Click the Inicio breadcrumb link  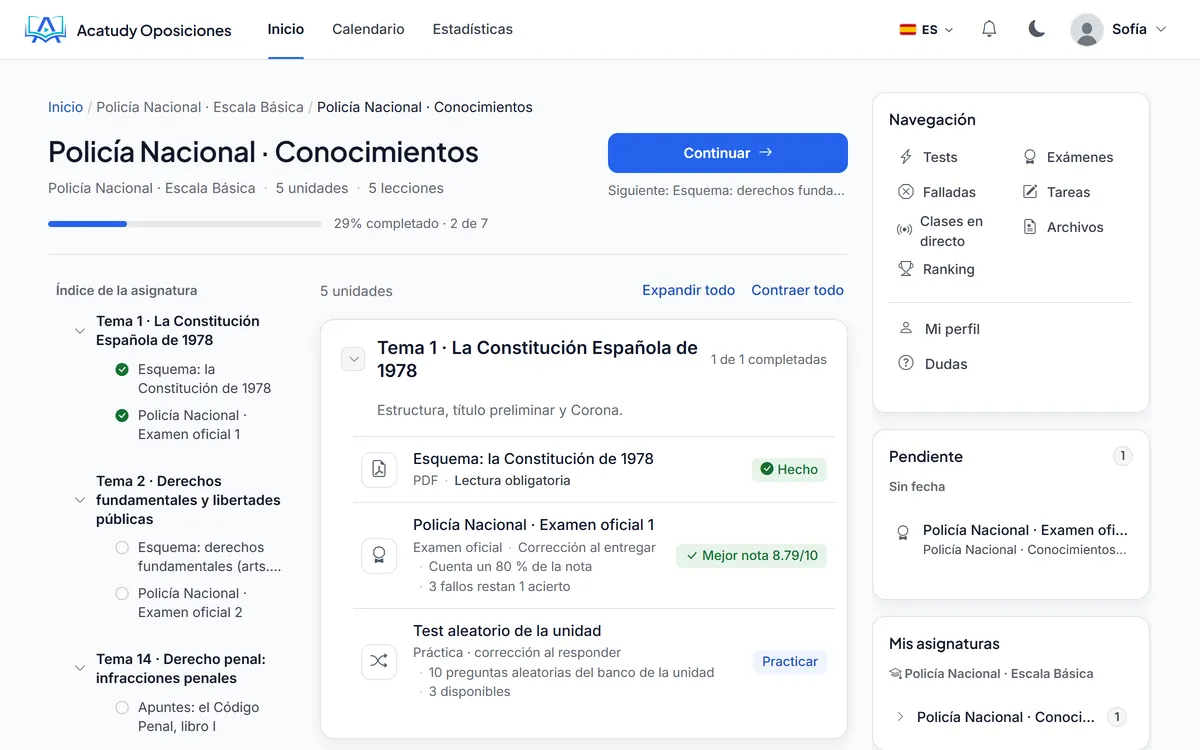coord(66,107)
